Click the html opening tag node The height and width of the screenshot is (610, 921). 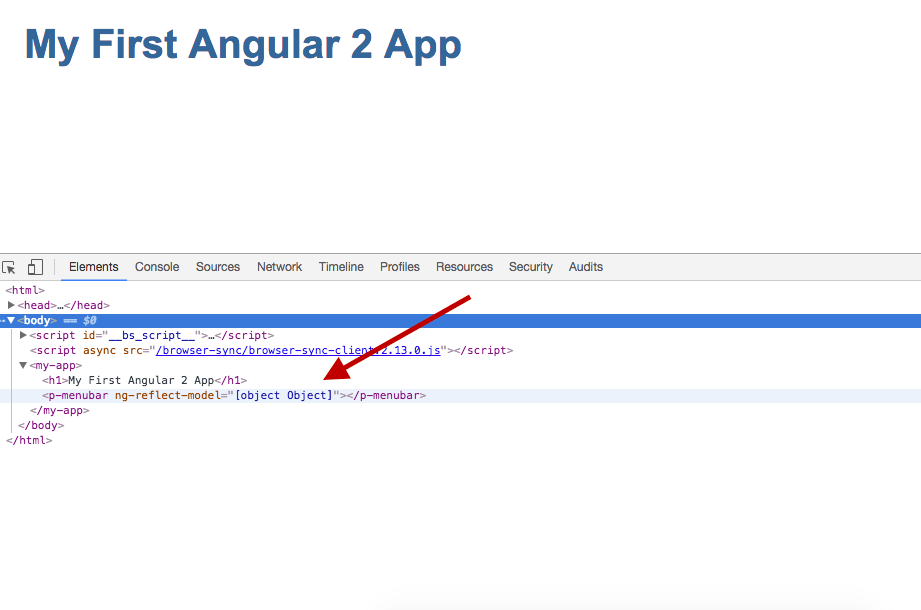(25, 290)
